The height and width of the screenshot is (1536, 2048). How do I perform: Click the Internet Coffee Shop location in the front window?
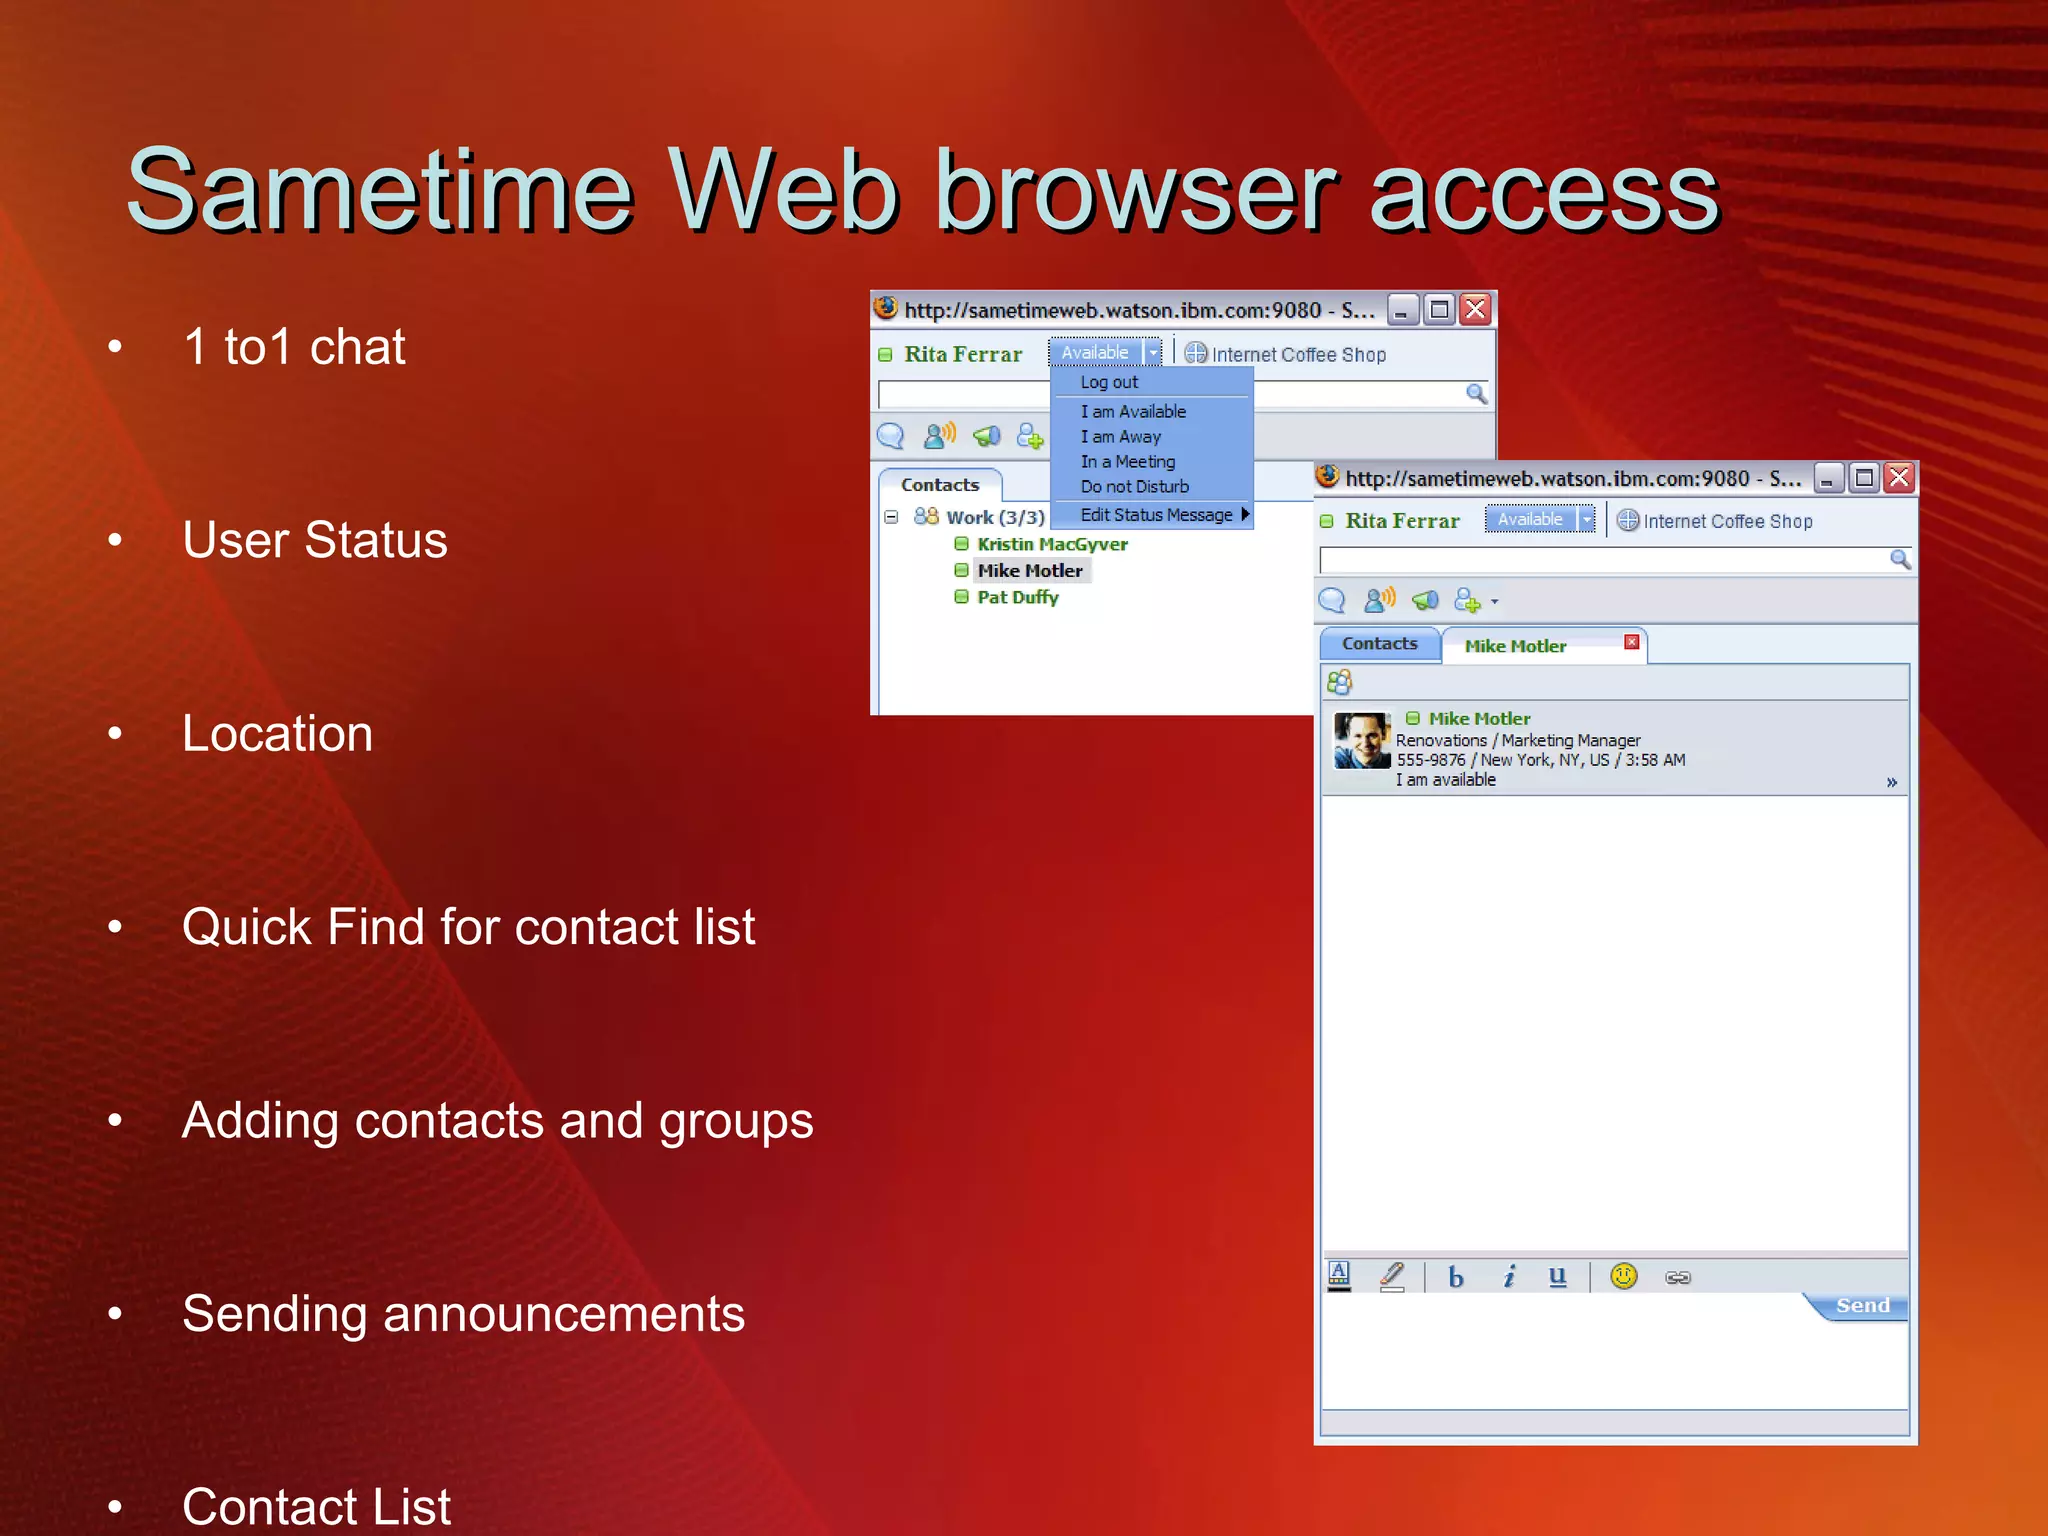coord(1714,521)
